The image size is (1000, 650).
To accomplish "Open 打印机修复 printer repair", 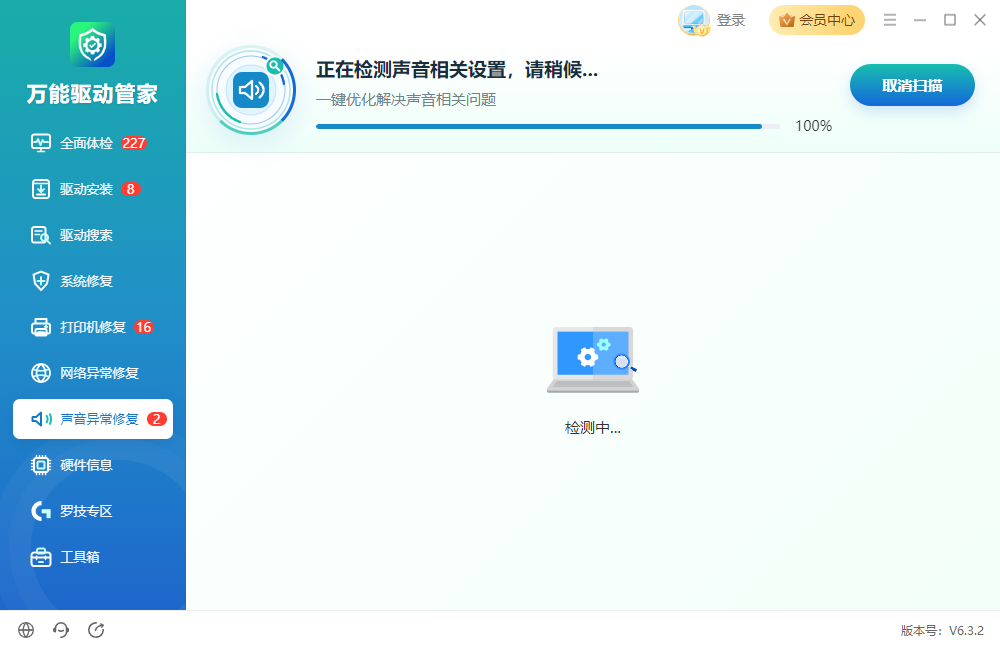I will point(92,327).
